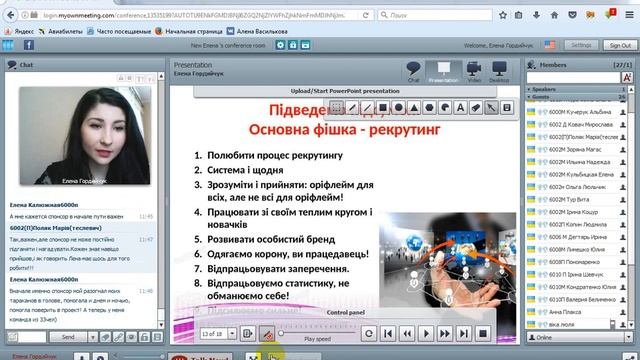Click the save icon next to room lock
This screenshot has height=360, width=640.
pyautogui.click(x=305, y=45)
